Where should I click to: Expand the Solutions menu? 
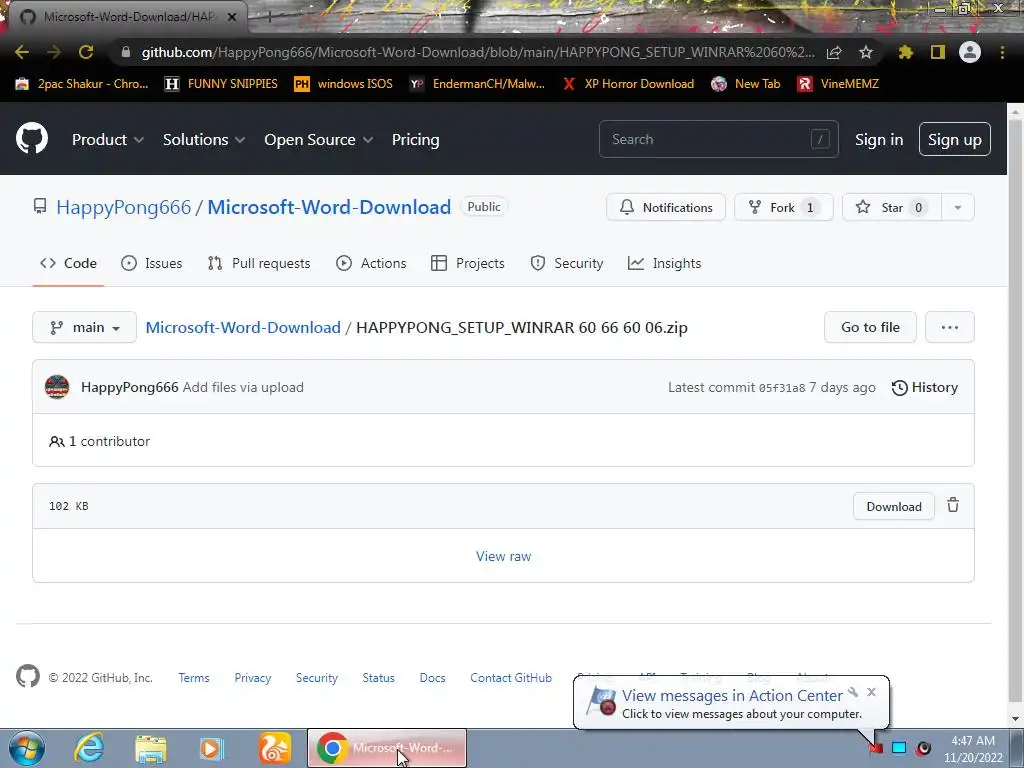point(204,139)
